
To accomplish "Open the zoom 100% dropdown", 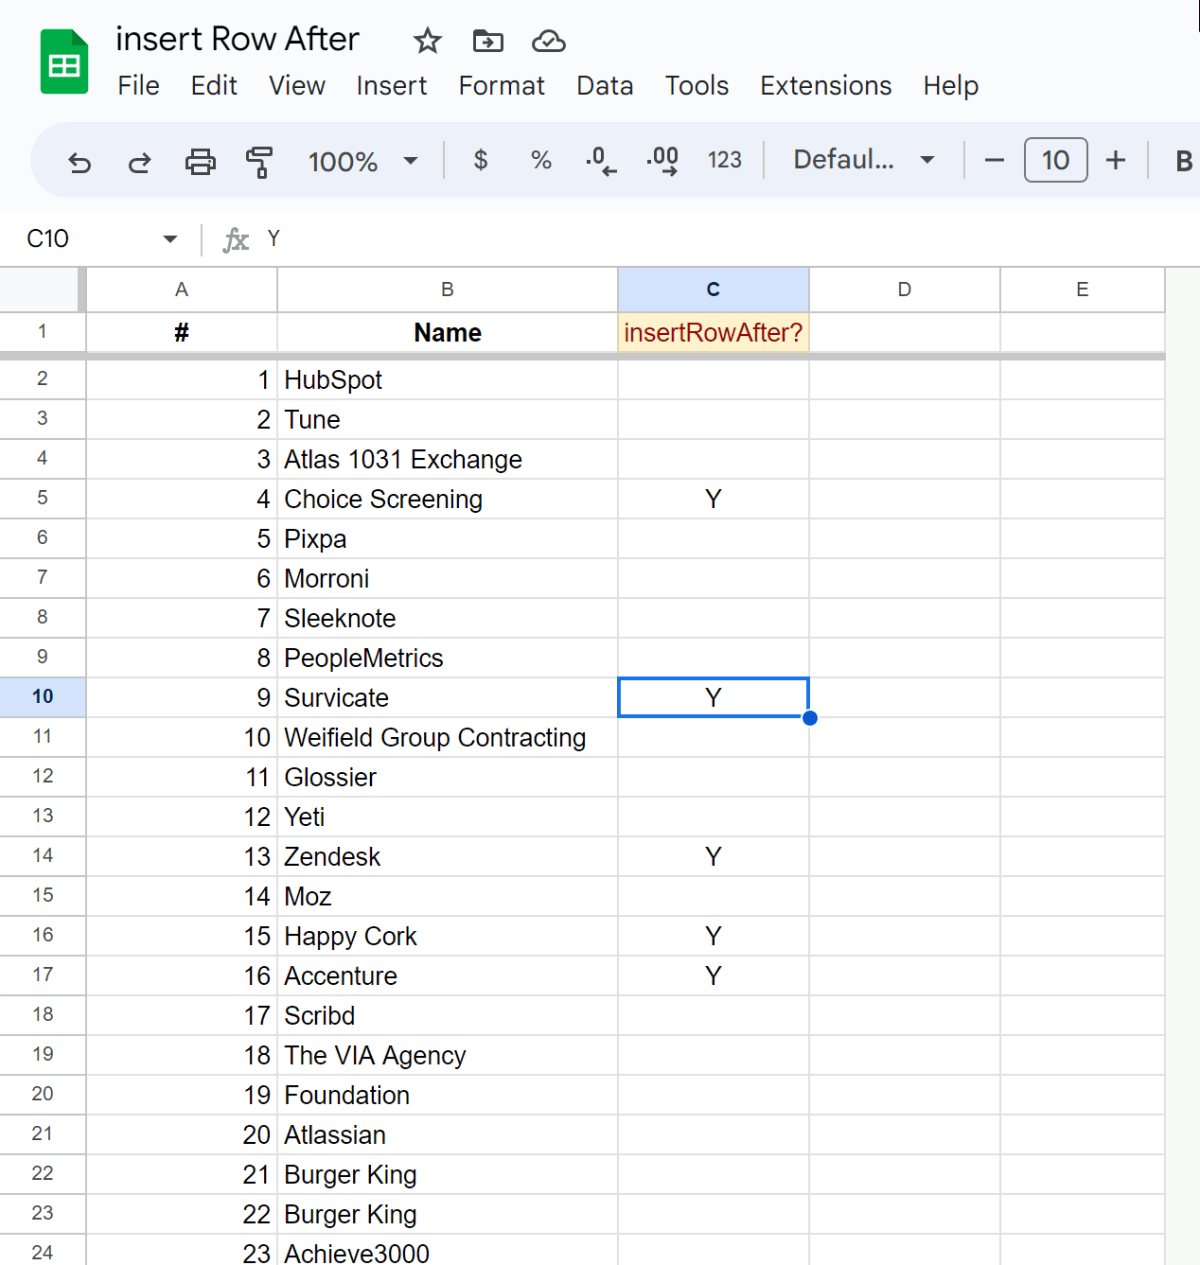I will (363, 161).
